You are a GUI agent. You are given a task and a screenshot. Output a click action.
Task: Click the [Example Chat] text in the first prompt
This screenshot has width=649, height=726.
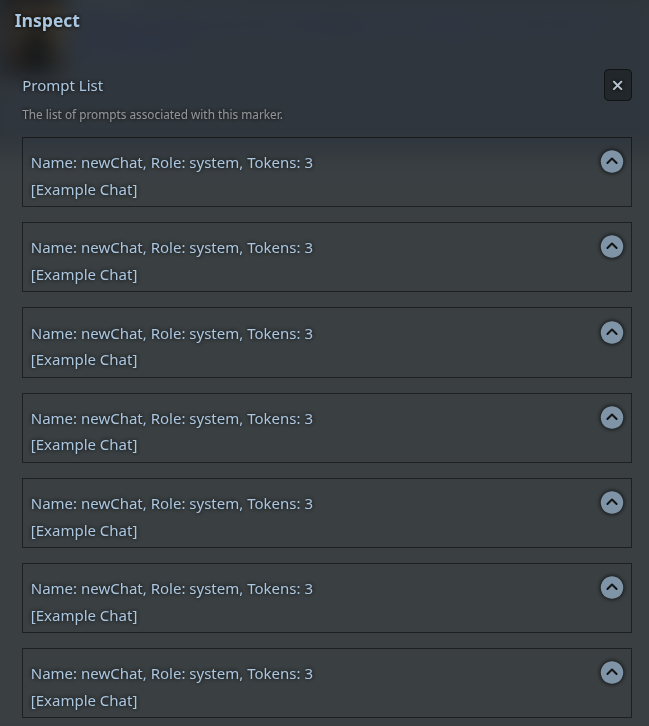pyautogui.click(x=84, y=190)
